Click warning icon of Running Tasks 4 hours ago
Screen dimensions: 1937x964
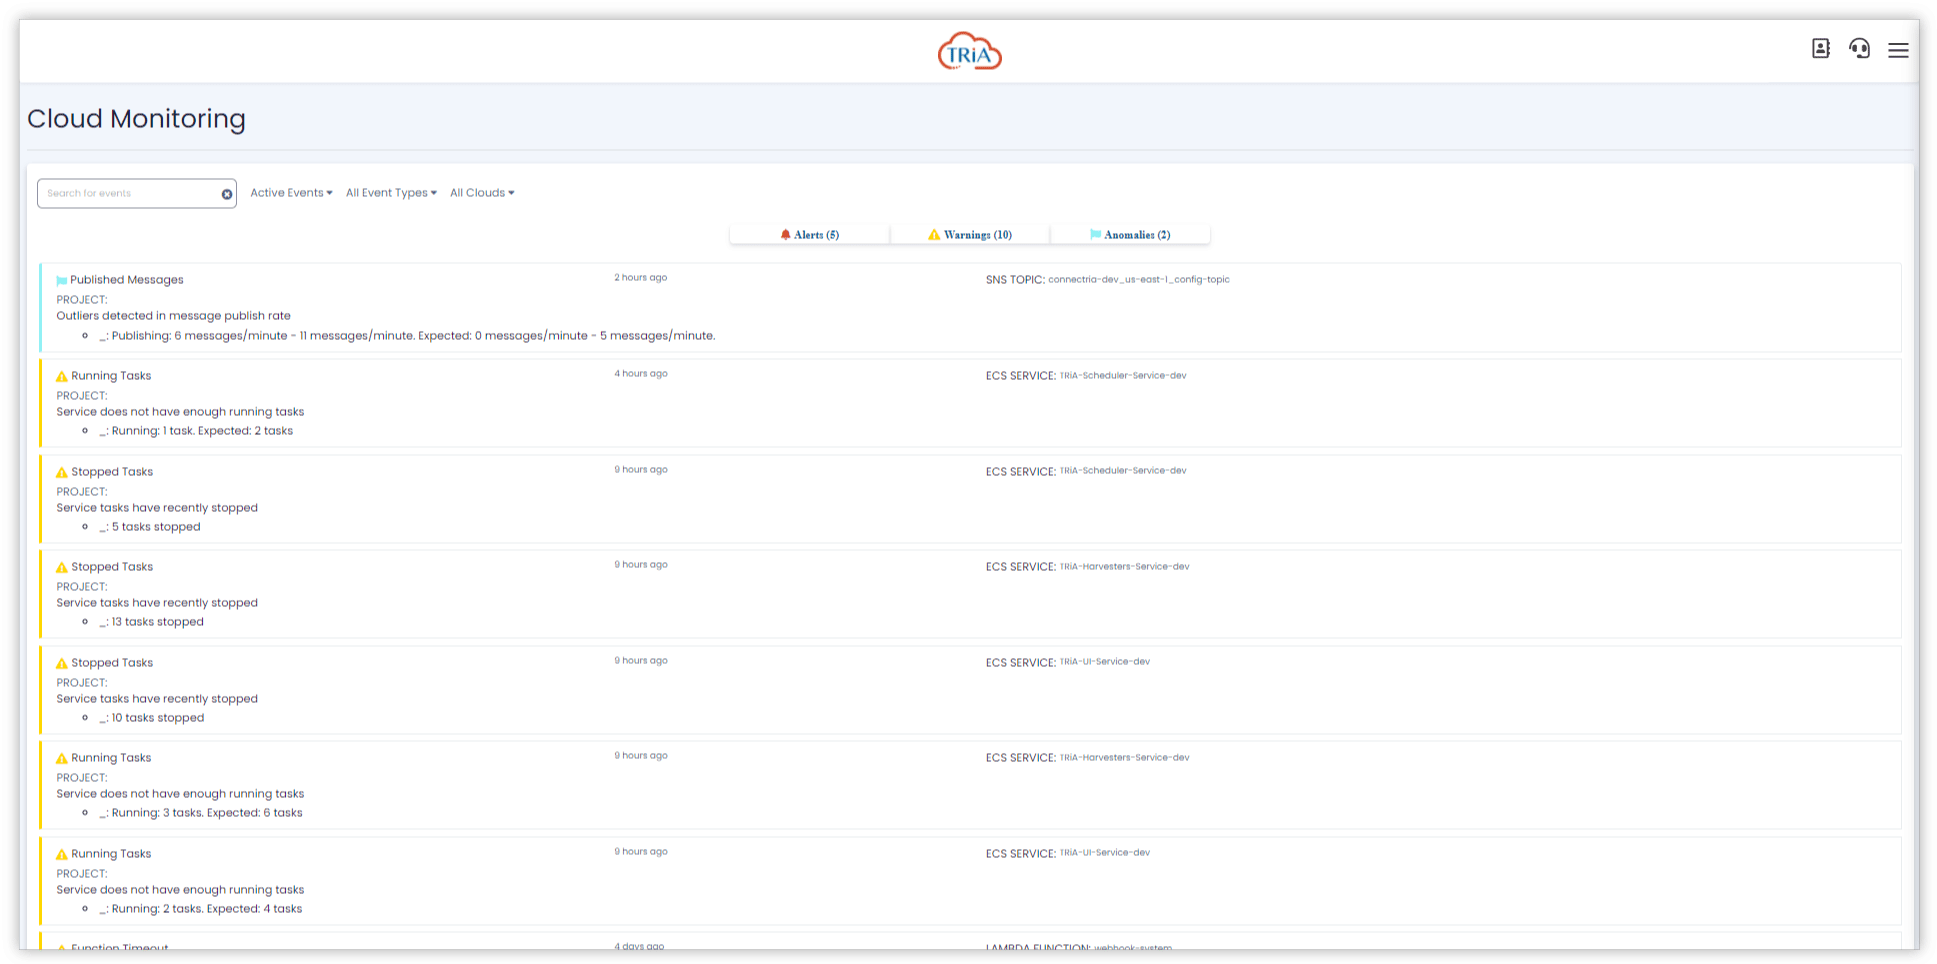click(x=62, y=377)
